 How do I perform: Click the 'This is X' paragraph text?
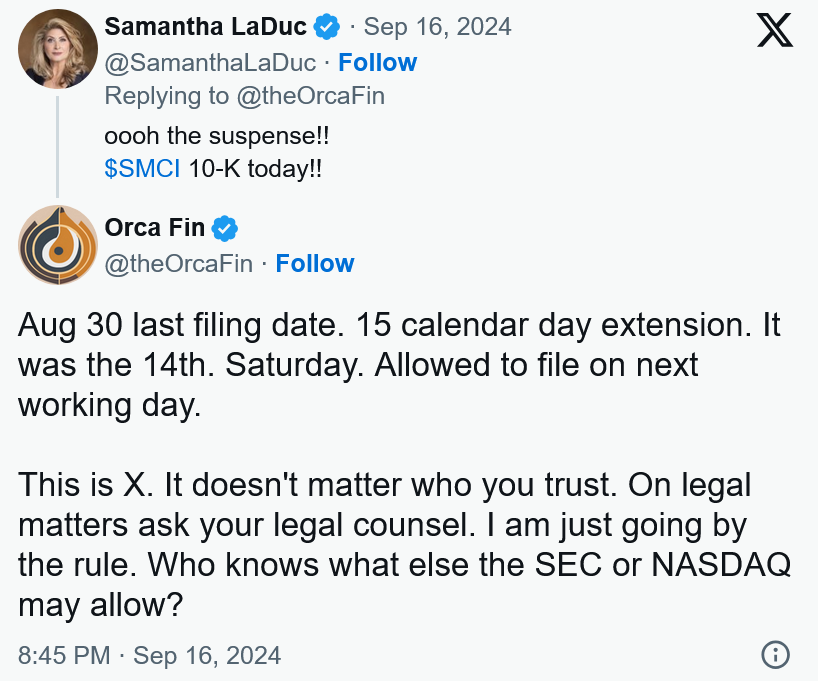tap(404, 544)
